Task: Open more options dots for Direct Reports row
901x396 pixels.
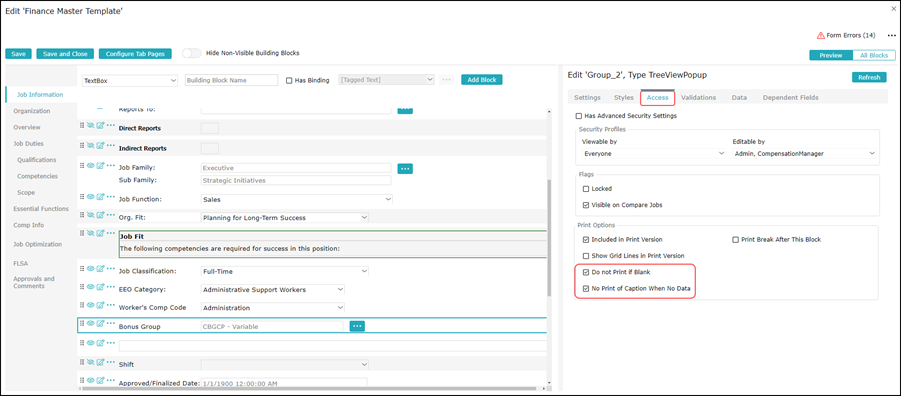Action: tap(110, 125)
